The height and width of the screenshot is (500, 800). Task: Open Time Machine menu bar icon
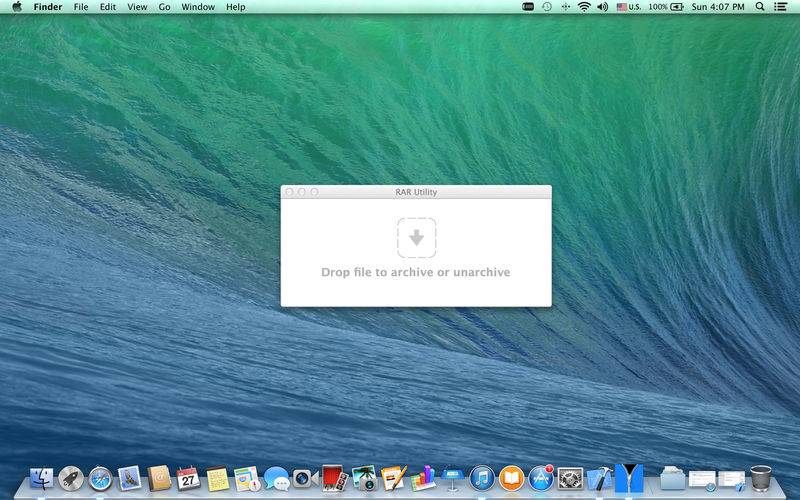(546, 7)
